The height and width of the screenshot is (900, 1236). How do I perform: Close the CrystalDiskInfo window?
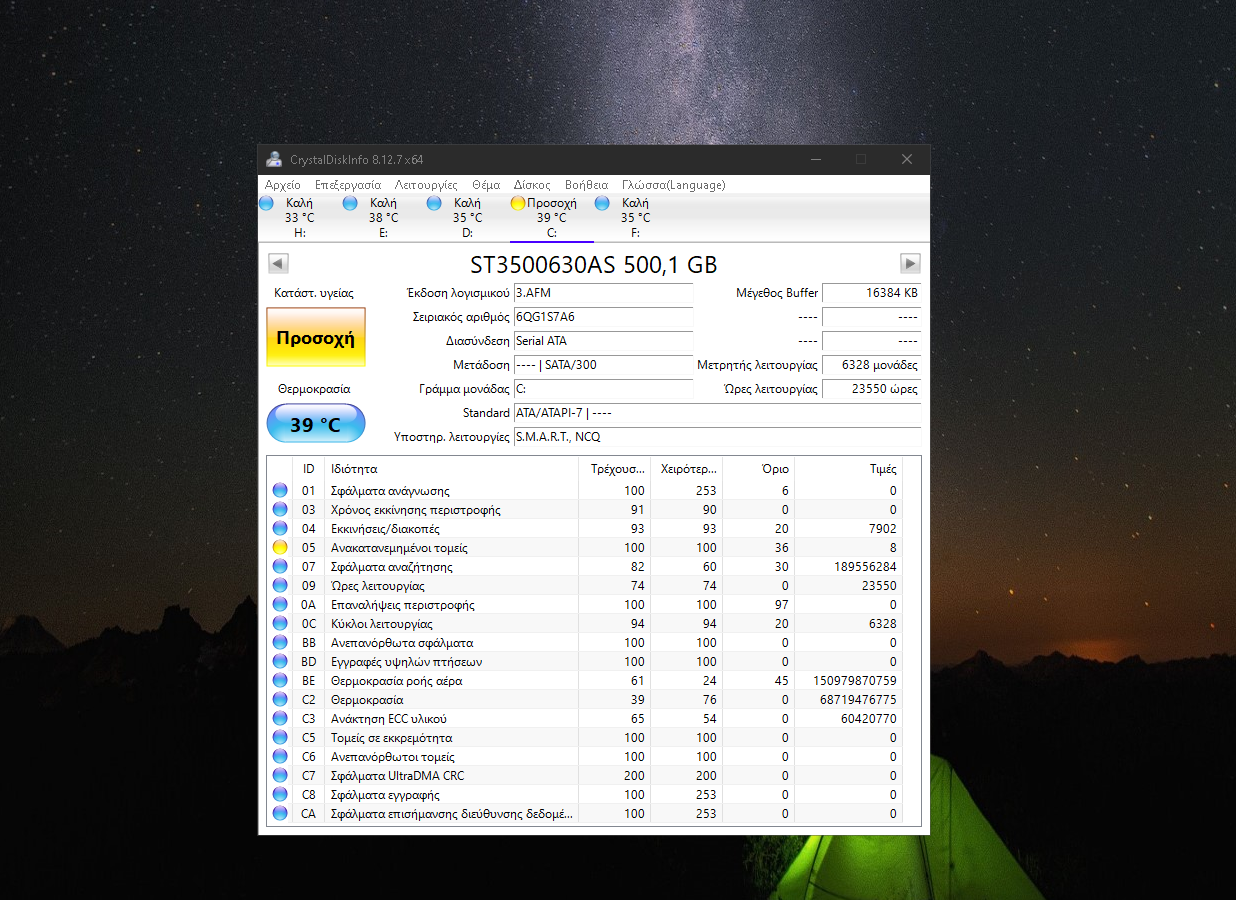tap(907, 159)
